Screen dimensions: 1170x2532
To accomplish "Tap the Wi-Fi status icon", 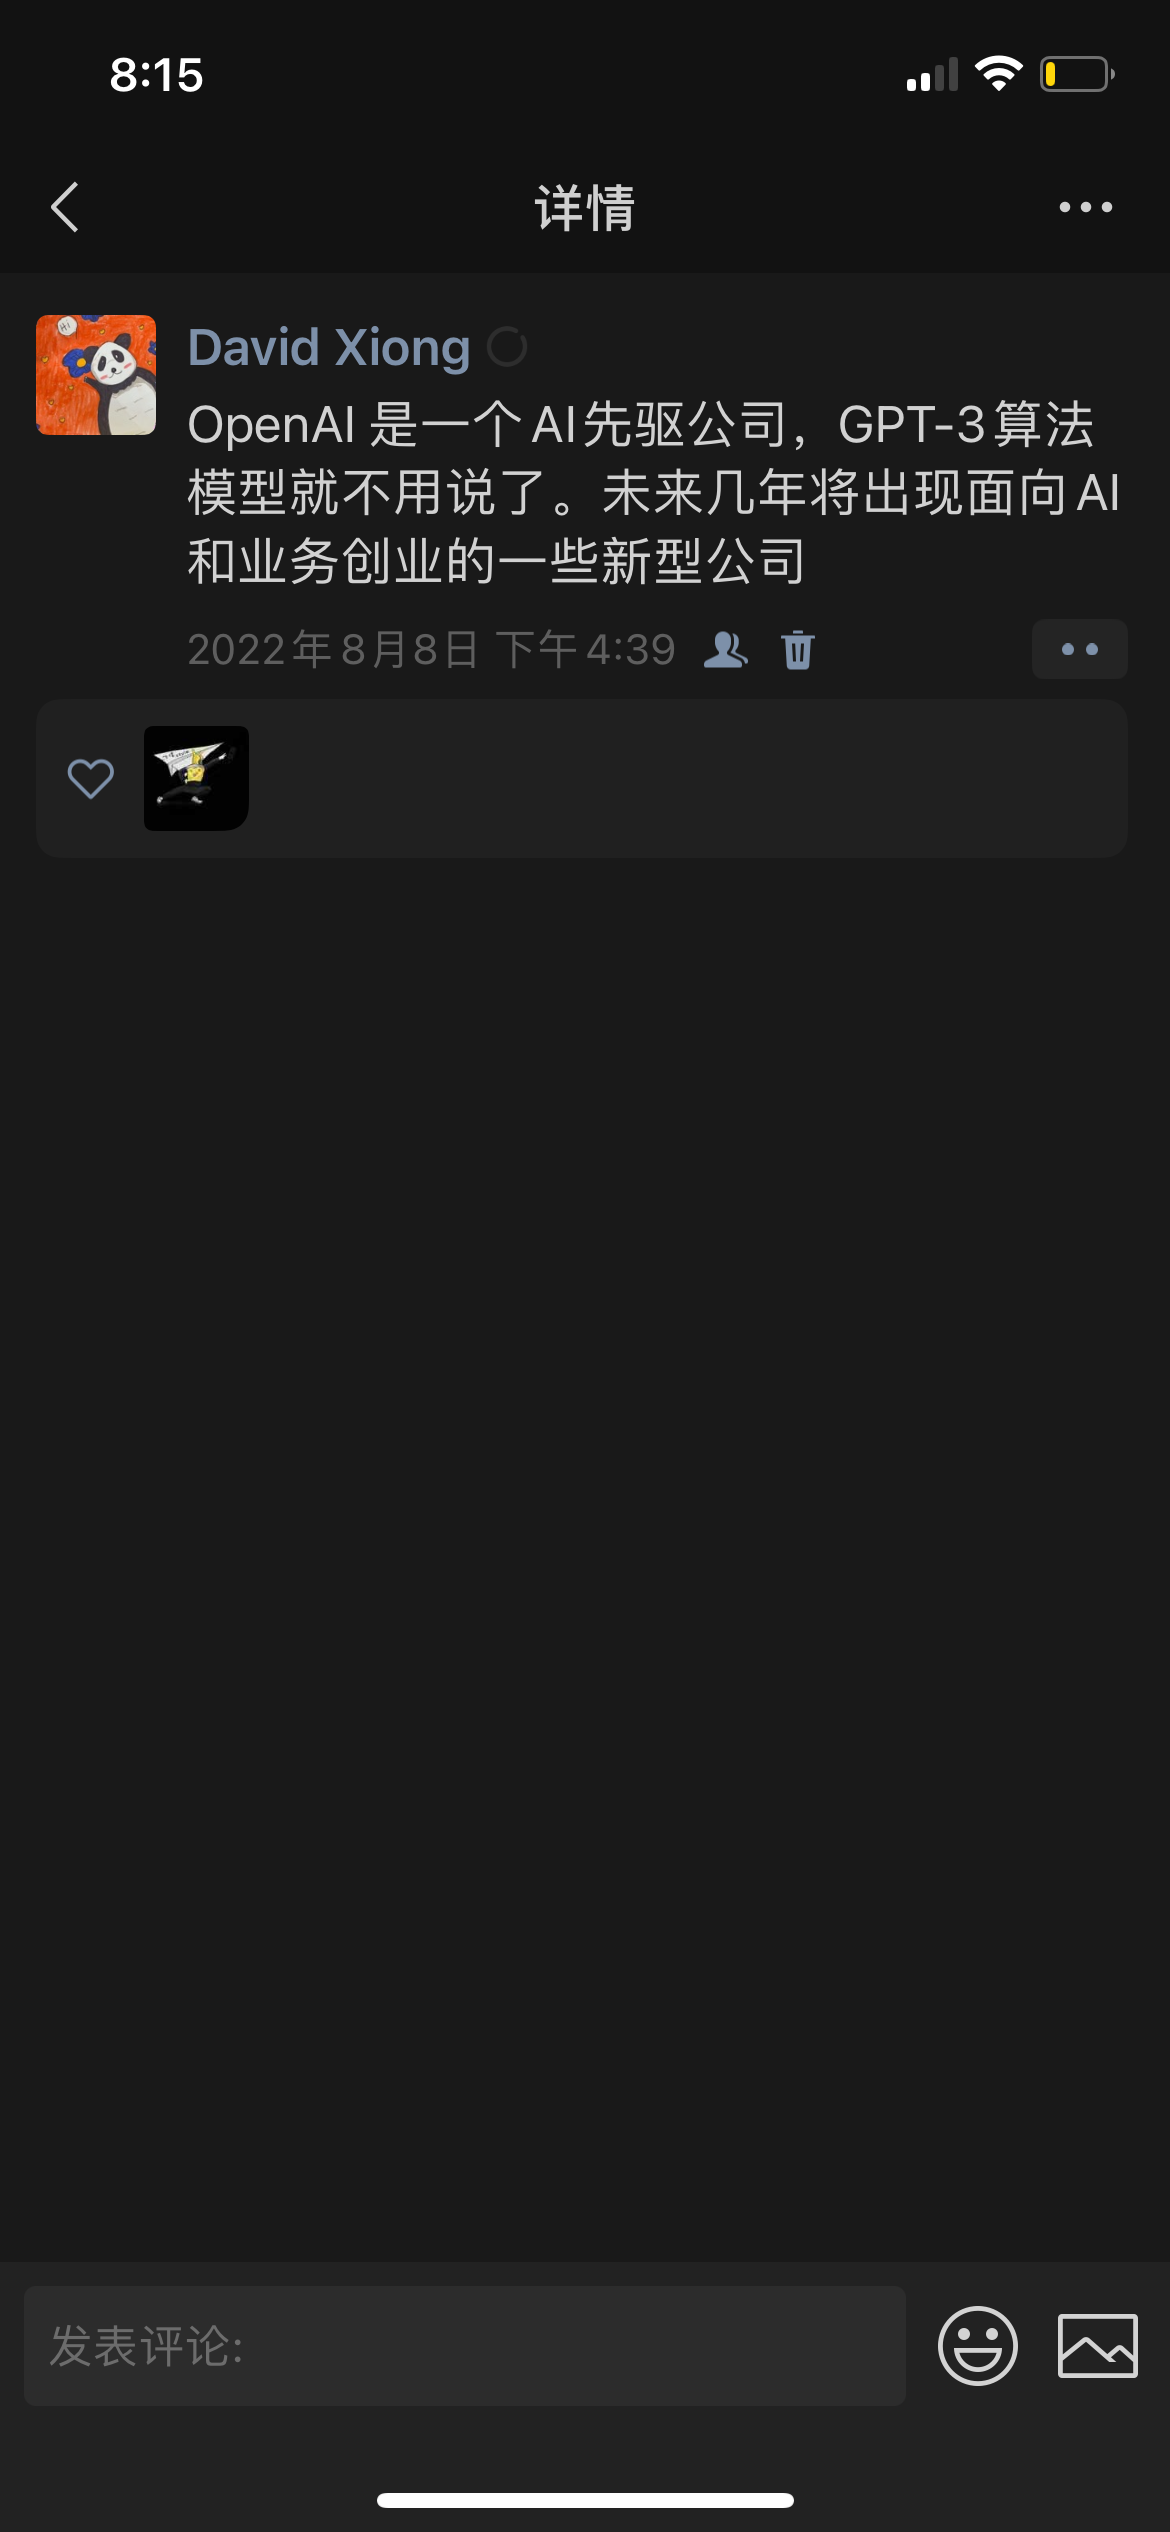I will point(999,74).
